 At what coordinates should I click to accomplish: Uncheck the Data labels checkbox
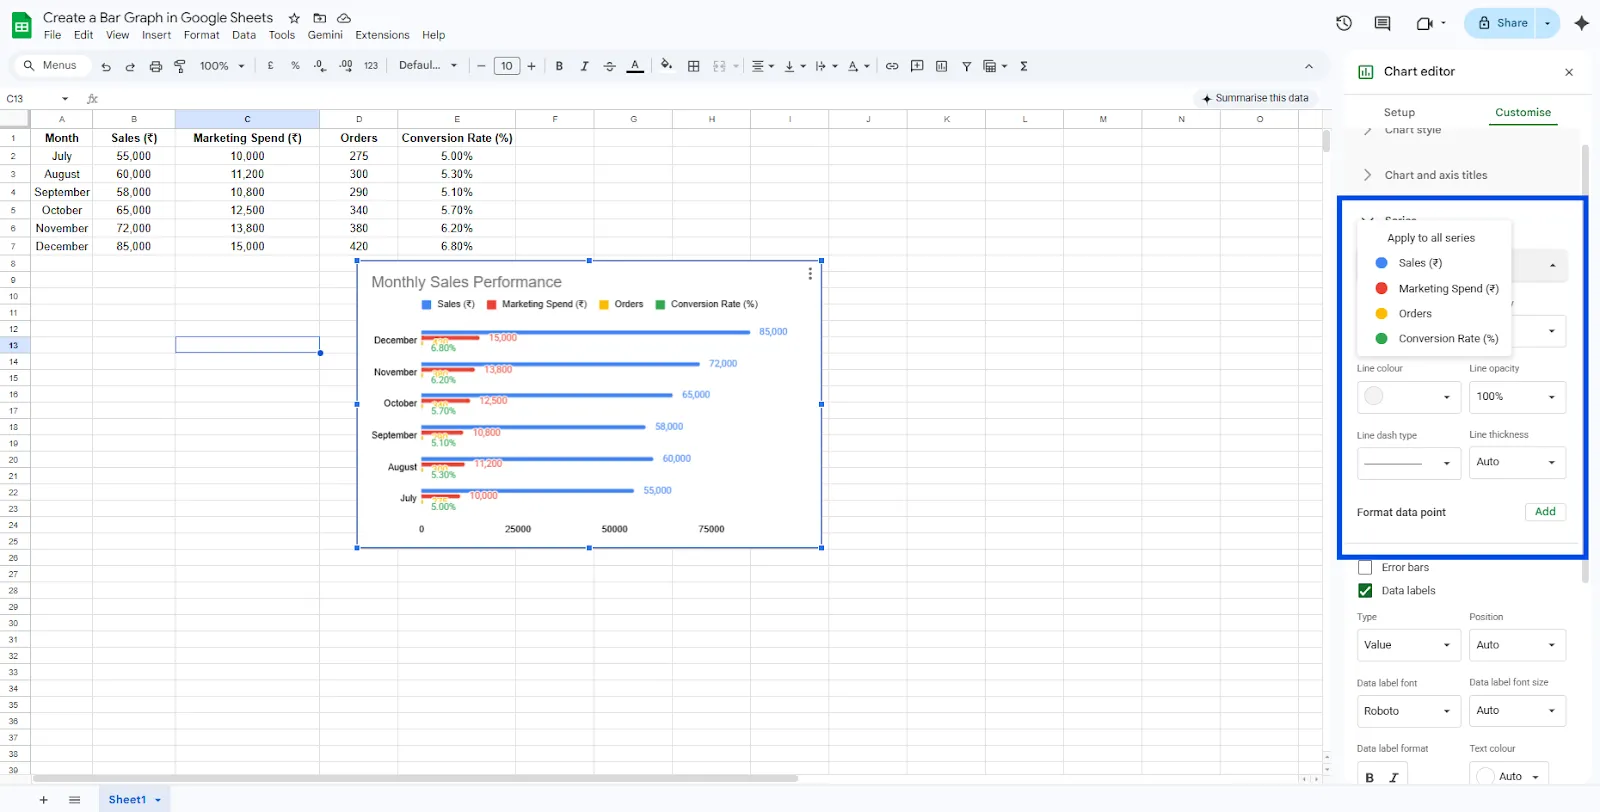tap(1365, 591)
